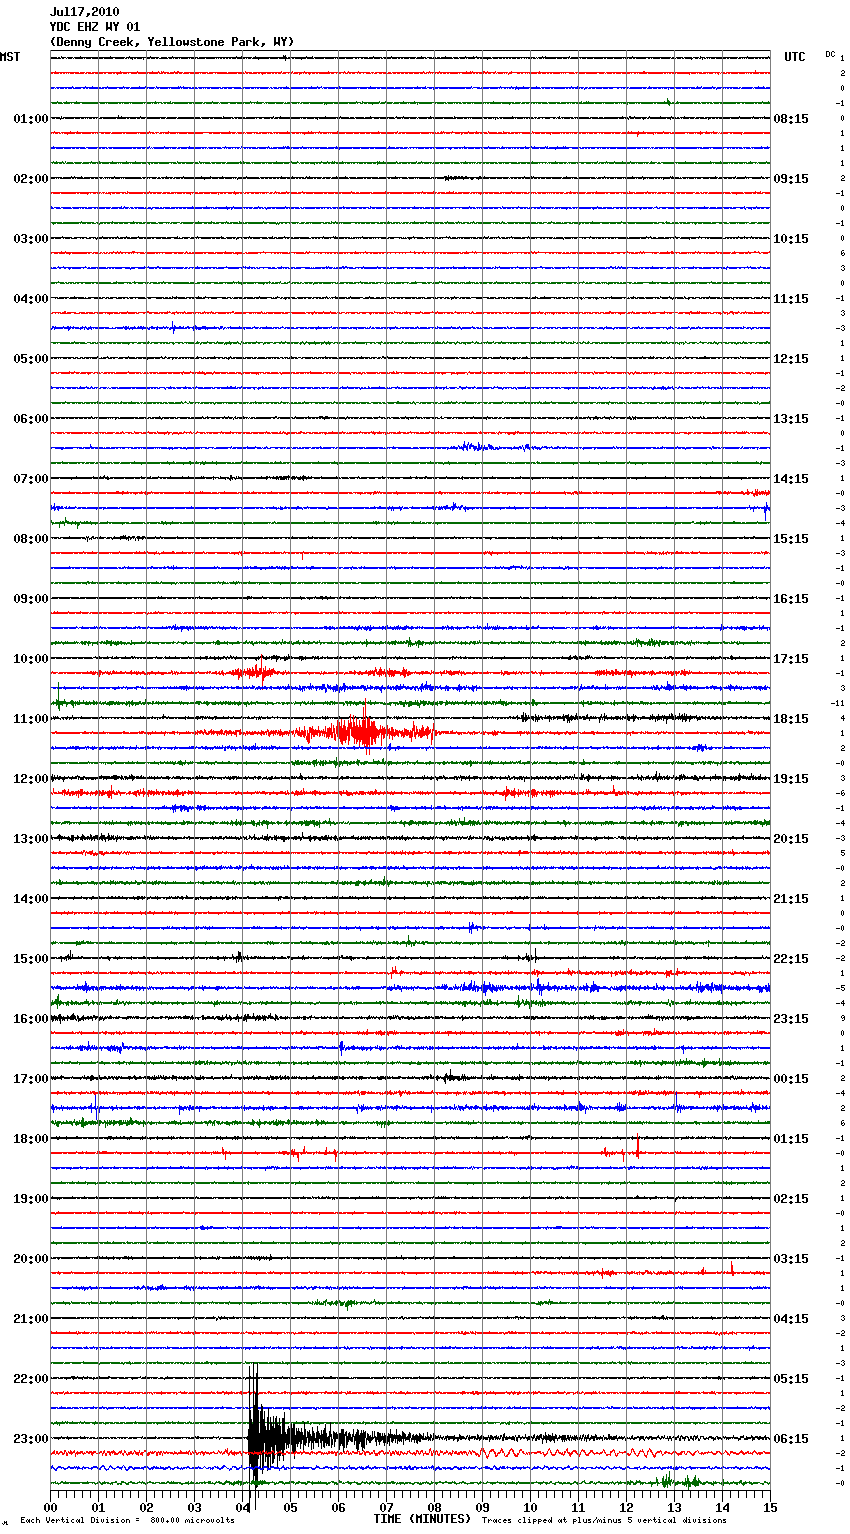Screen dimensions: 850x1534
Task: Click the 12:15 UTC time label
Action: click(791, 359)
